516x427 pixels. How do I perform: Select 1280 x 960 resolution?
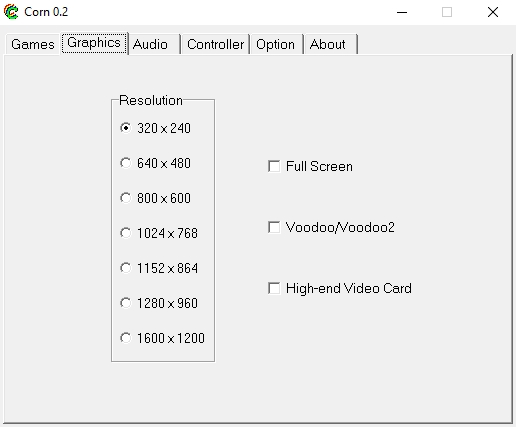pos(159,303)
